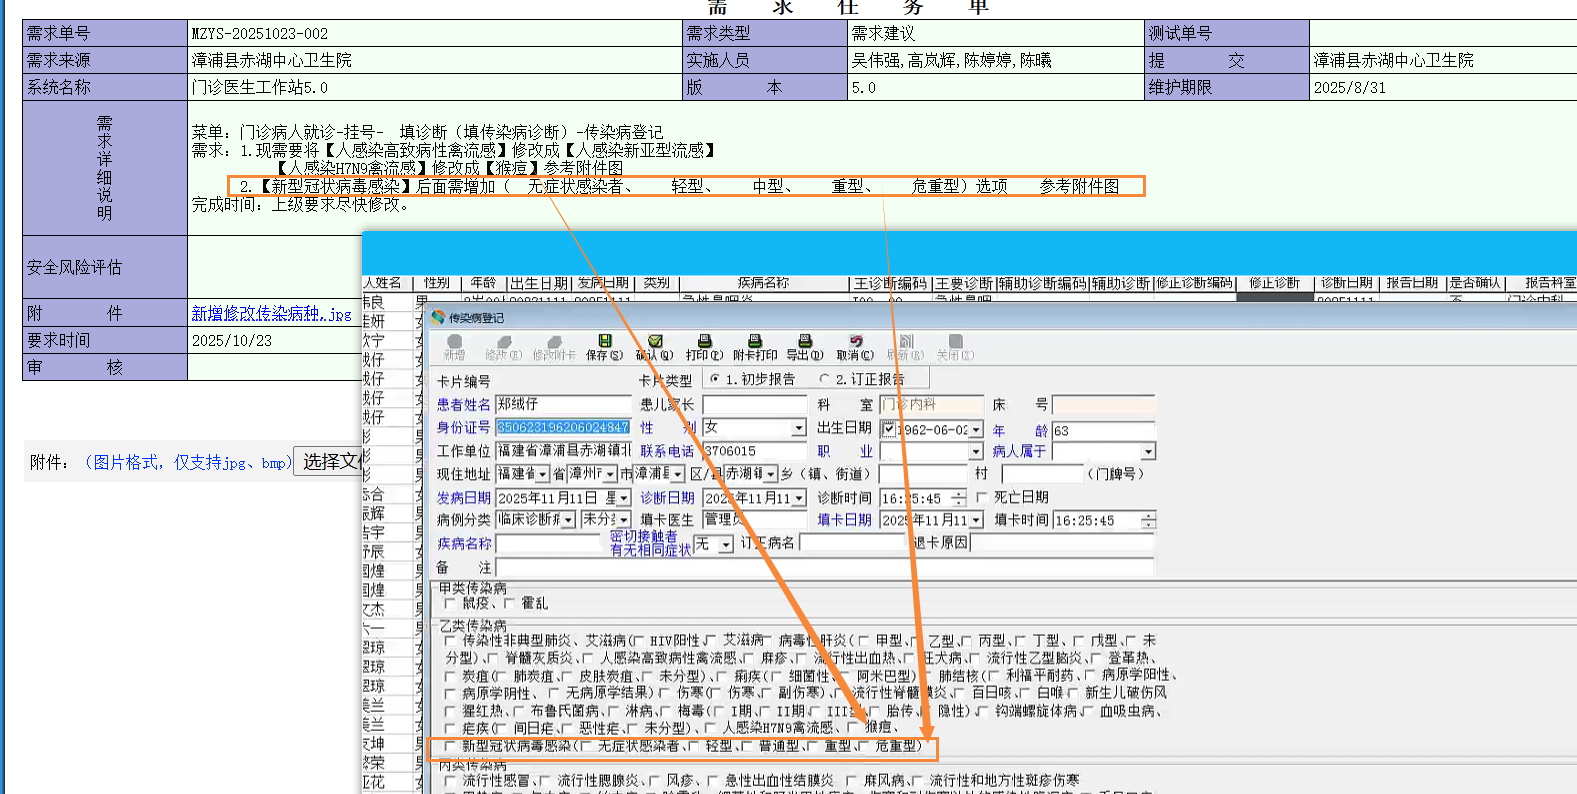The height and width of the screenshot is (794, 1577).
Task: Open the 诊断日期 date dropdown
Action: 799,498
